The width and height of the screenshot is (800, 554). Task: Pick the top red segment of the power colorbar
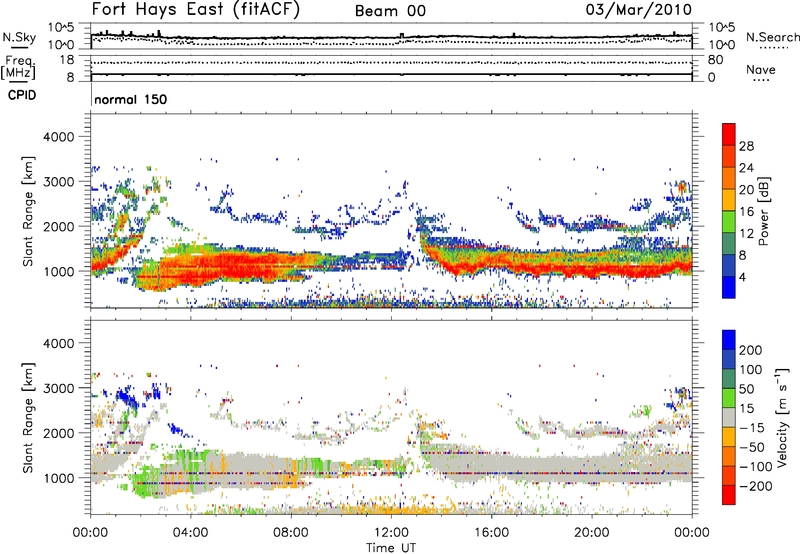coord(729,135)
